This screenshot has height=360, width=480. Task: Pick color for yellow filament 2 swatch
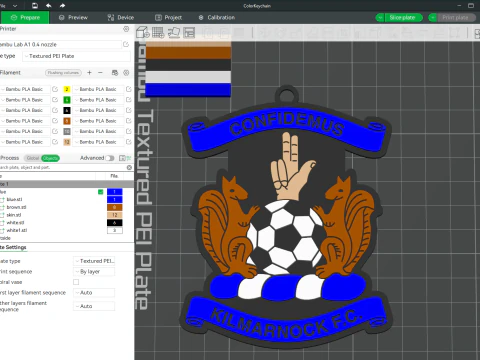(67, 89)
